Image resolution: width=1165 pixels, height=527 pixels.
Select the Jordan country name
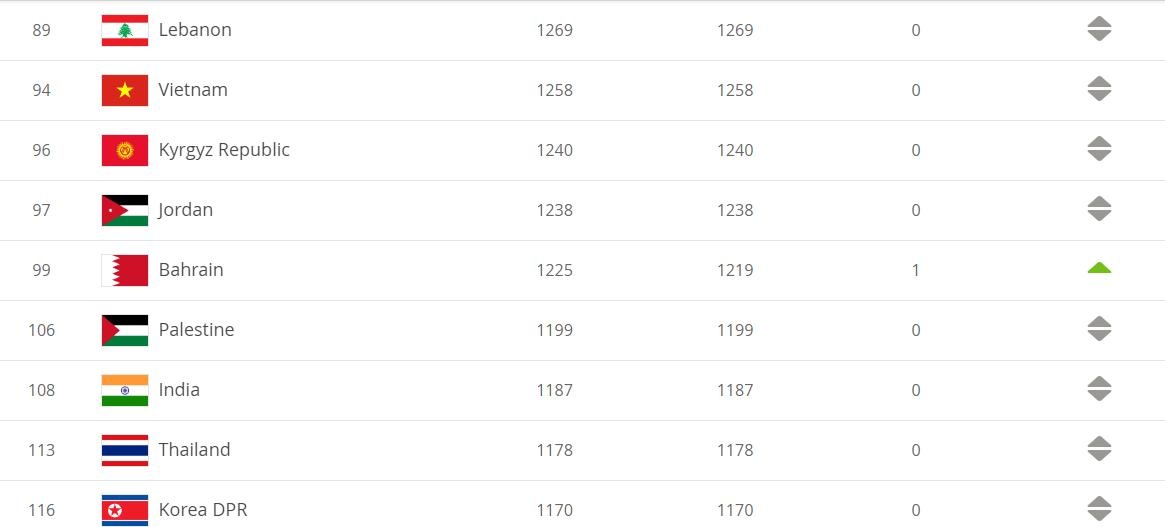click(185, 210)
